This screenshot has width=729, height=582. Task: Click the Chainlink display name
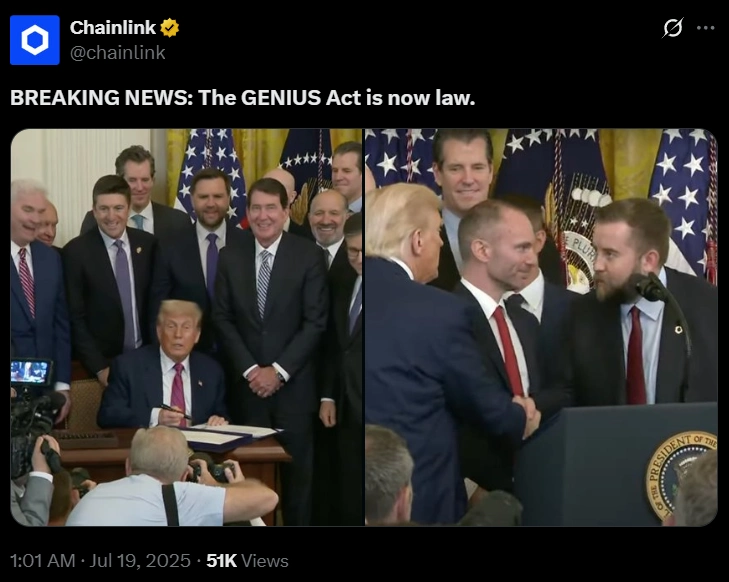(x=113, y=28)
